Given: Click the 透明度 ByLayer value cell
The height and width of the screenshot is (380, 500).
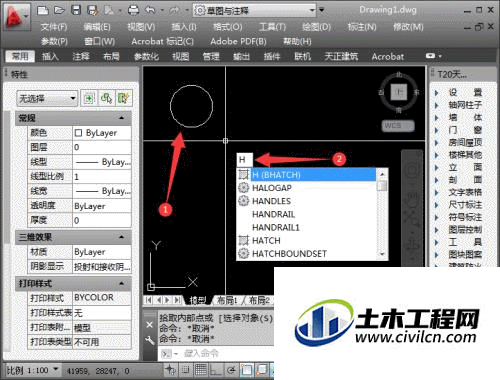Looking at the screenshot, I should (x=102, y=206).
